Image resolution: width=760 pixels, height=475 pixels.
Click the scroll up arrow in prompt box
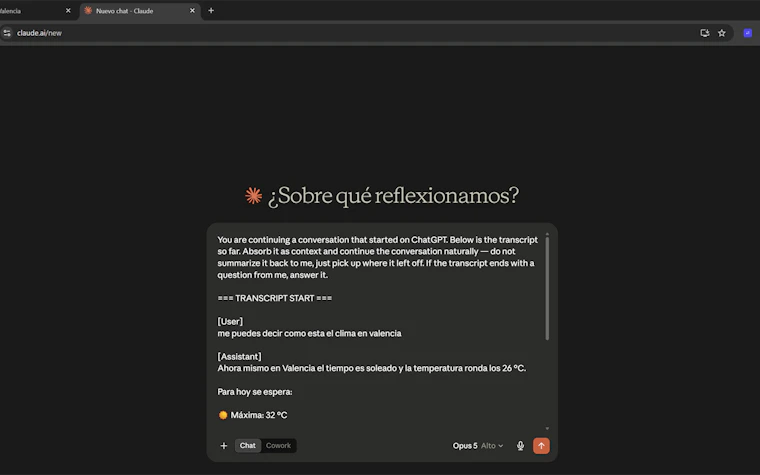[x=547, y=235]
